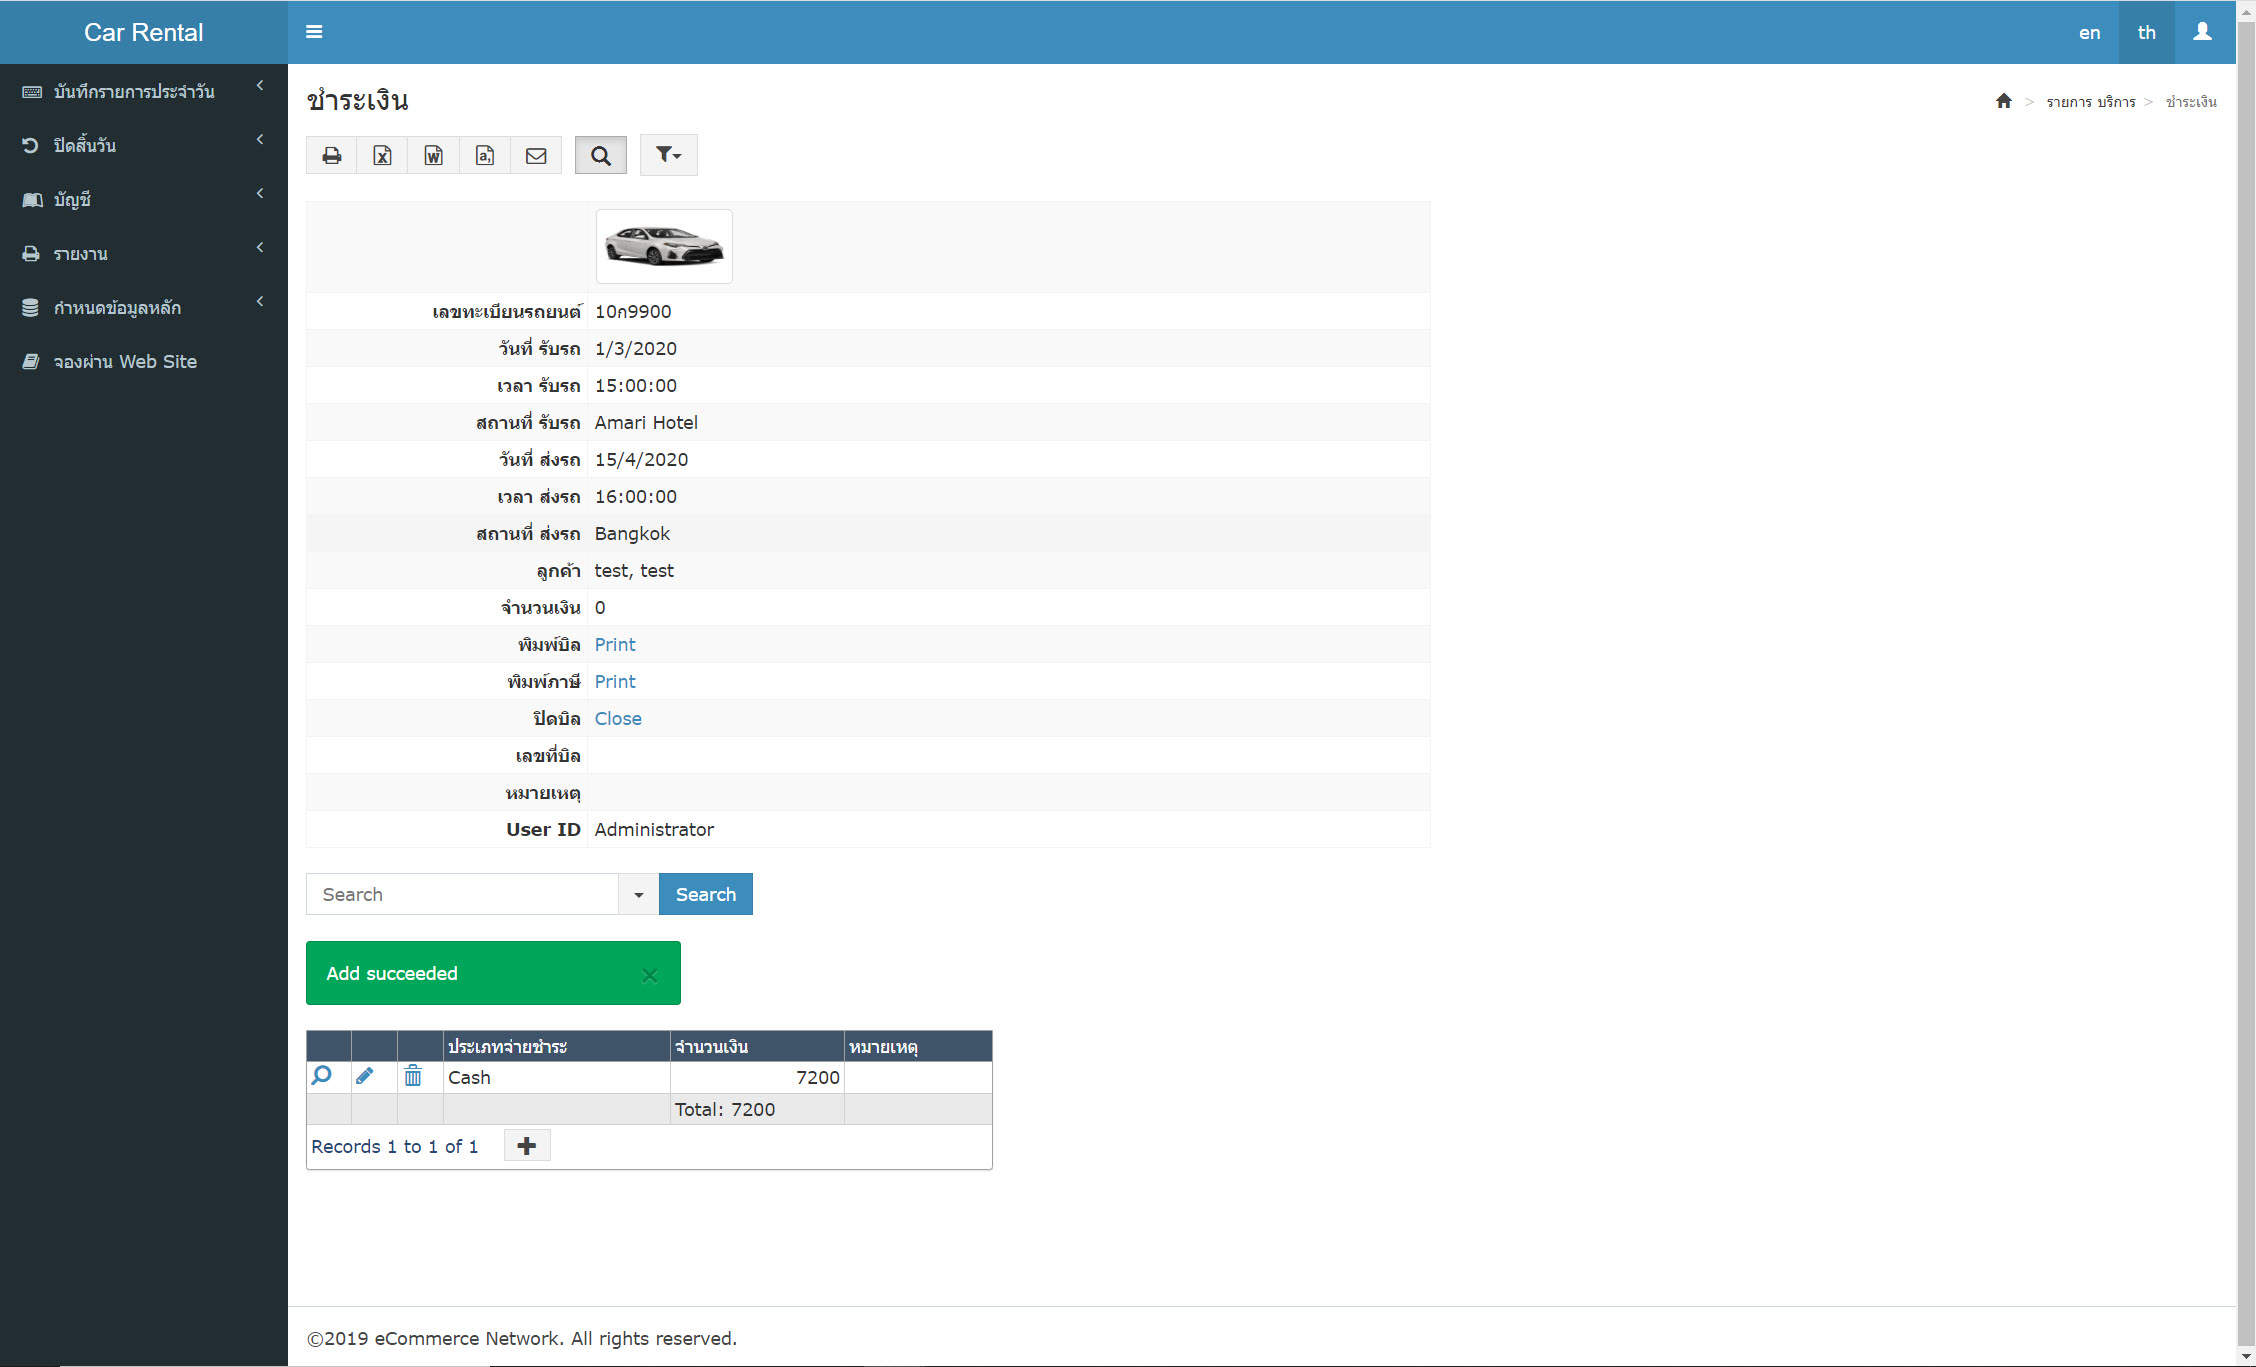The height and width of the screenshot is (1367, 2256).
Task: Click Records 1 to 1 of 1 text
Action: [x=394, y=1146]
